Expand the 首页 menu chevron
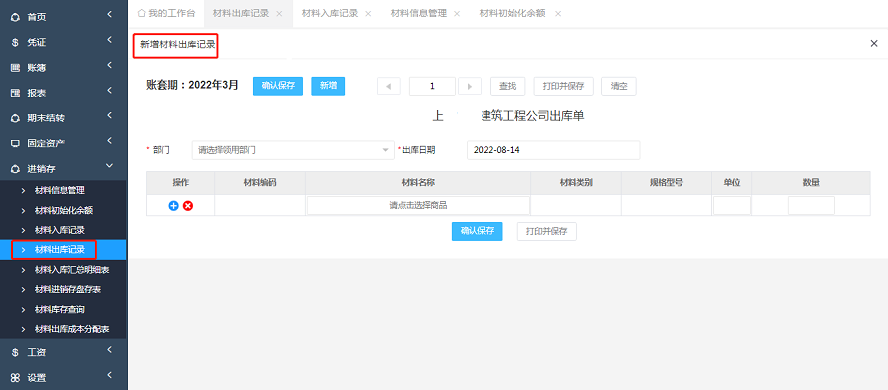The image size is (888, 390). click(109, 14)
